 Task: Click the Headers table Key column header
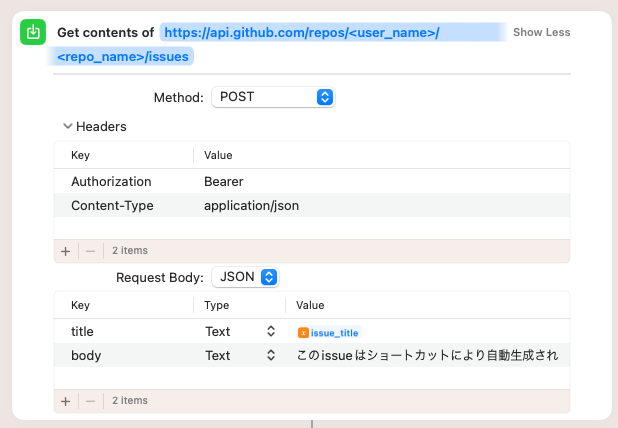tap(80, 155)
